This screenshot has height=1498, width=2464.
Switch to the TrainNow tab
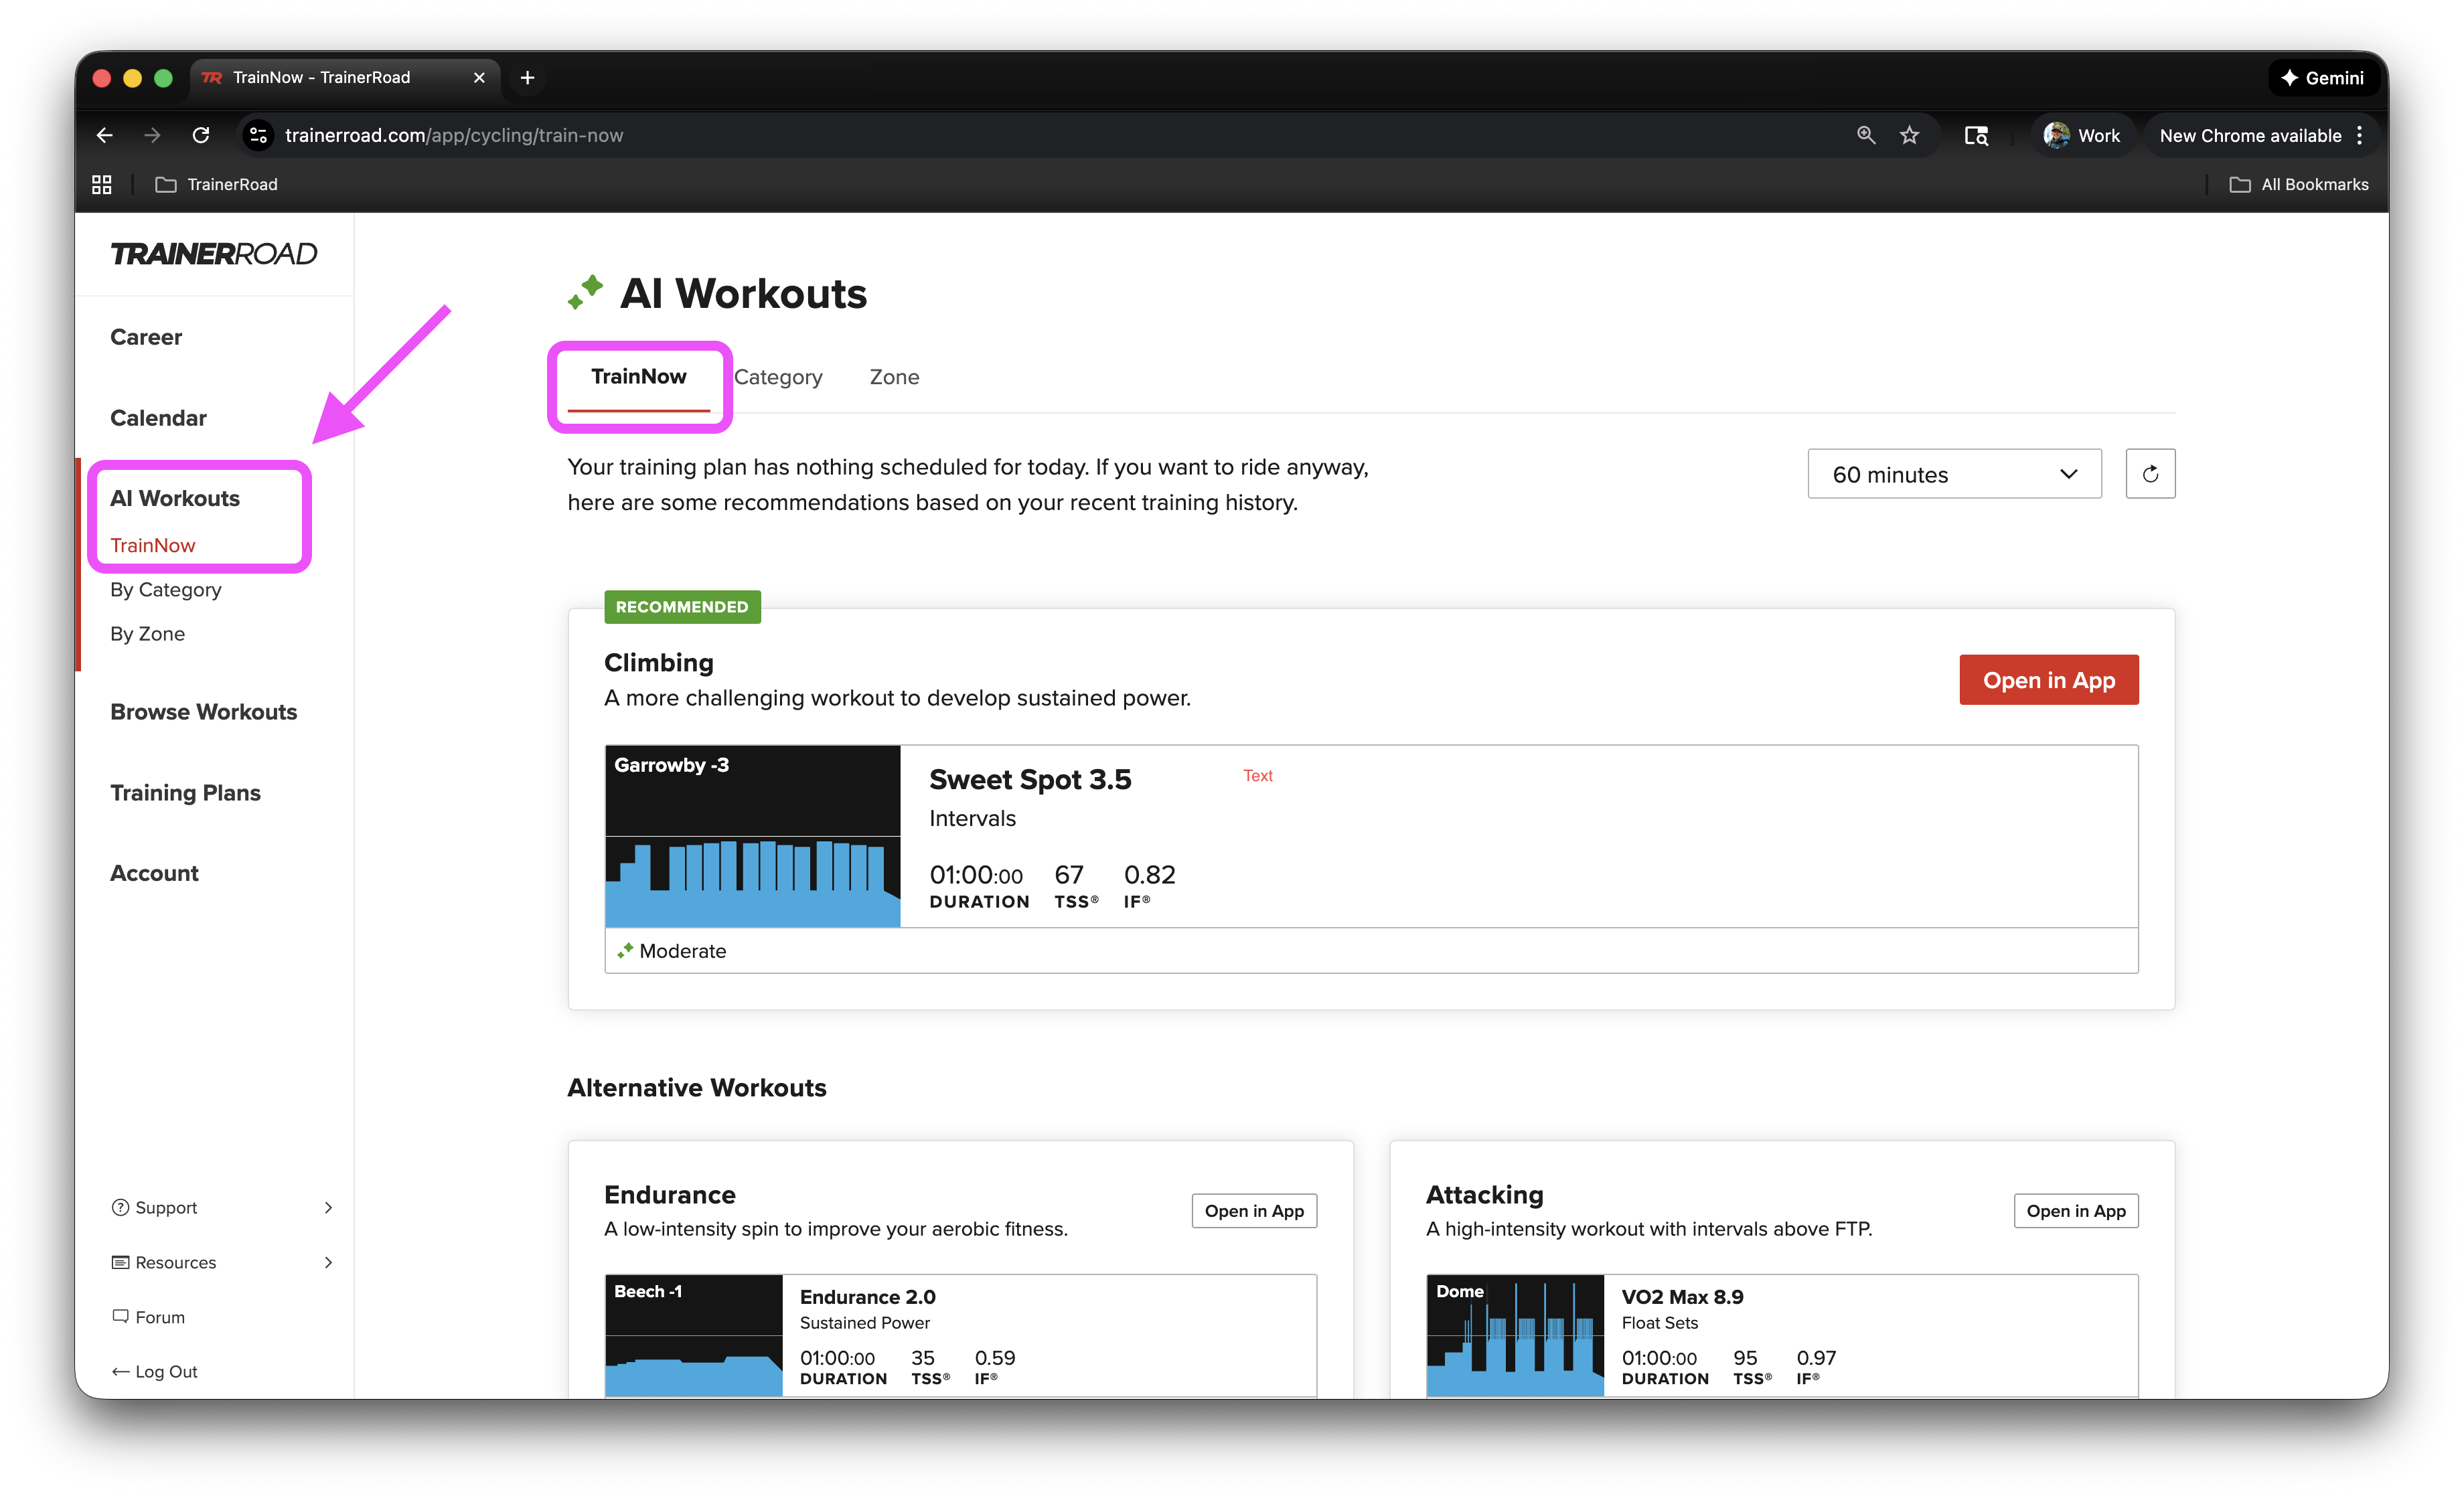(x=638, y=377)
